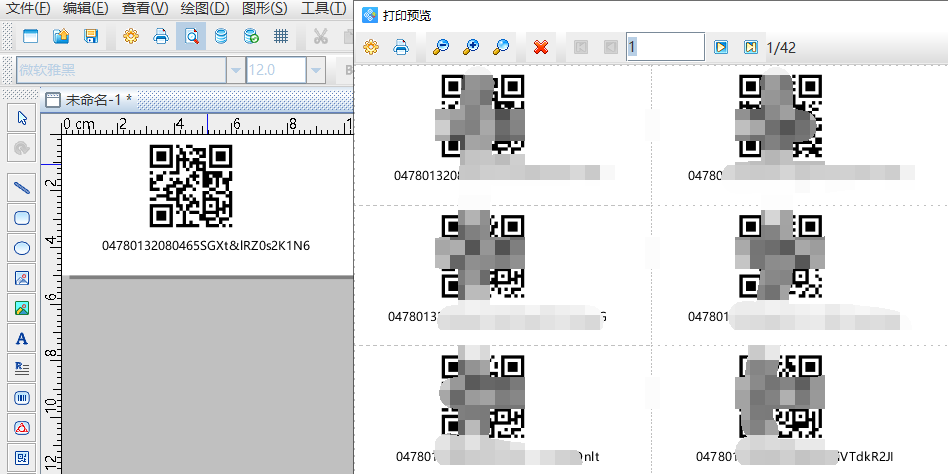Toggle the print preview magnifier icon in main toolbar

point(191,36)
